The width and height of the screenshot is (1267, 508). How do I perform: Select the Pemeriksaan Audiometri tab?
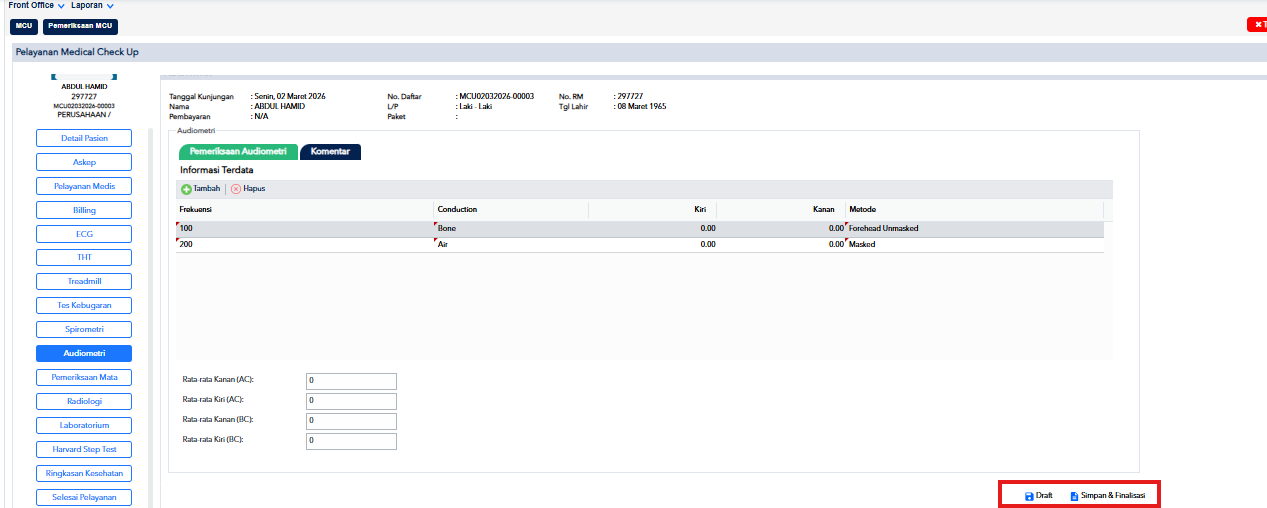point(238,152)
